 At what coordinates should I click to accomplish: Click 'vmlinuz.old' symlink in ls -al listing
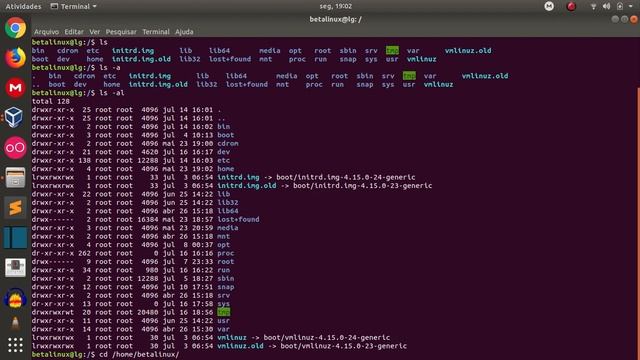[x=240, y=346]
